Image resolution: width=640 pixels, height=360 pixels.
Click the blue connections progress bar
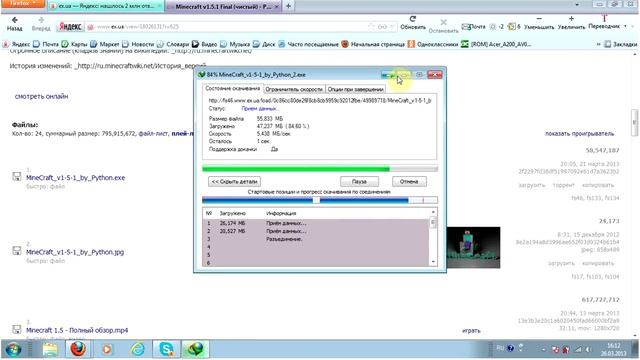(x=320, y=200)
